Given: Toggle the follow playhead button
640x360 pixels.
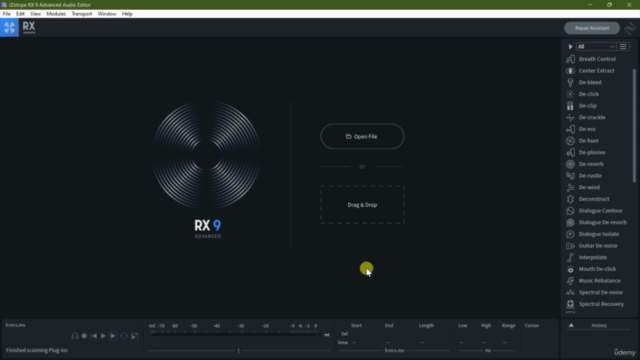Looking at the screenshot, I should (134, 336).
